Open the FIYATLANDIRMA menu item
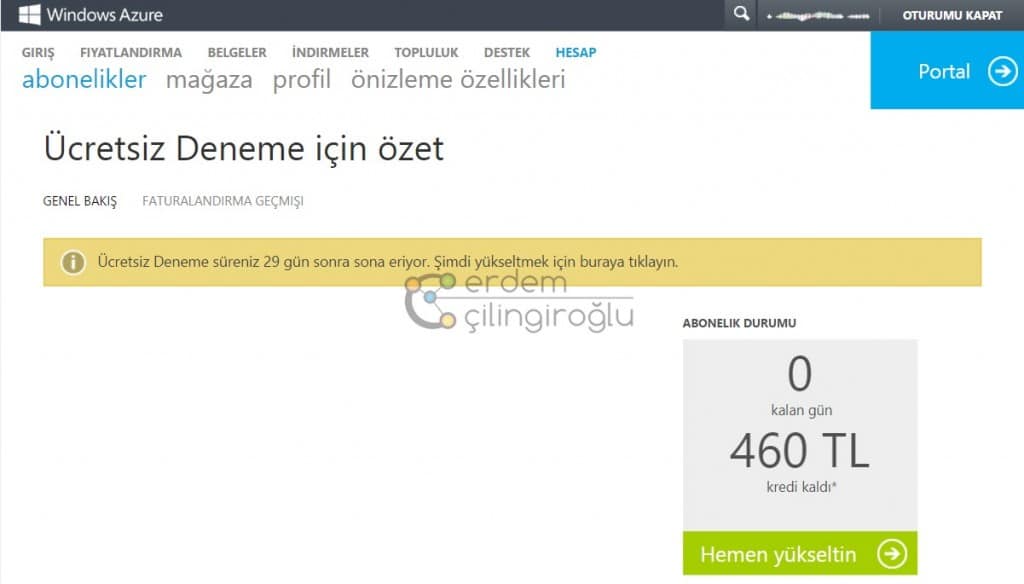Screen dimensions: 1024x584 131,52
